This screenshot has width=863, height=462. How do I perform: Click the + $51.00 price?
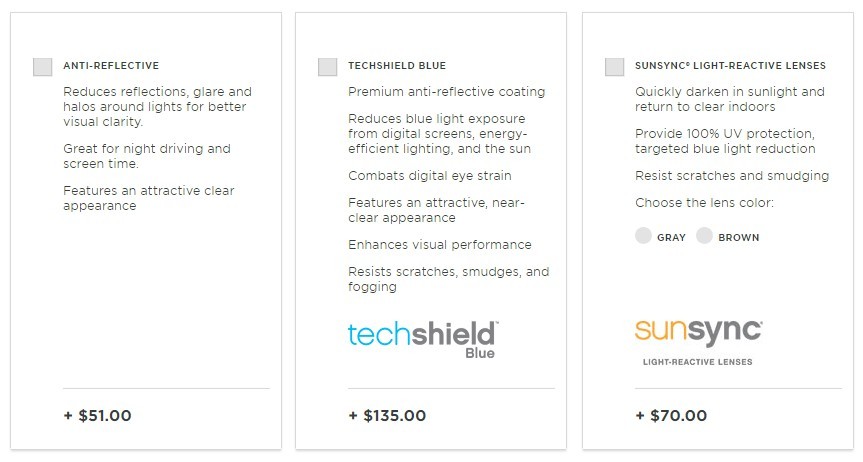[97, 416]
